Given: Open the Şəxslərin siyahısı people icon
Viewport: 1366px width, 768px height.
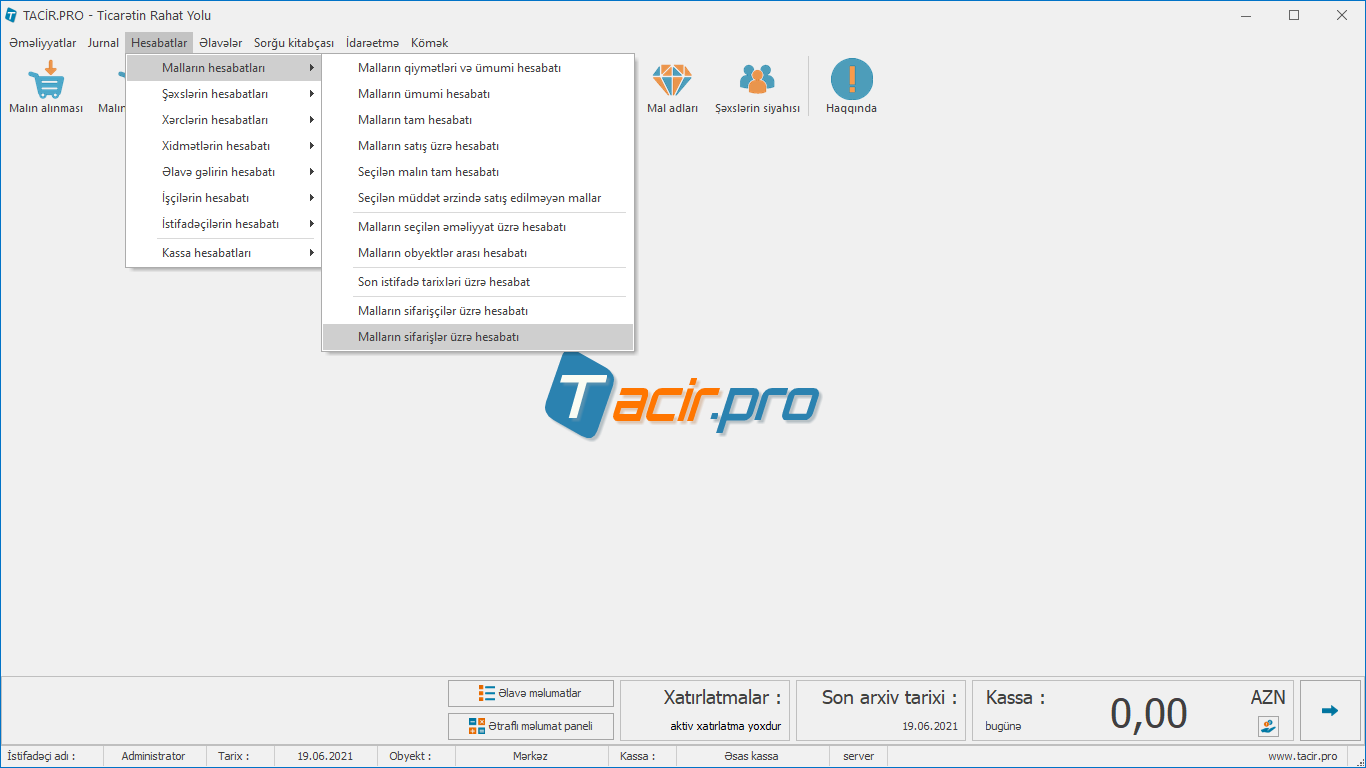Looking at the screenshot, I should (x=757, y=80).
